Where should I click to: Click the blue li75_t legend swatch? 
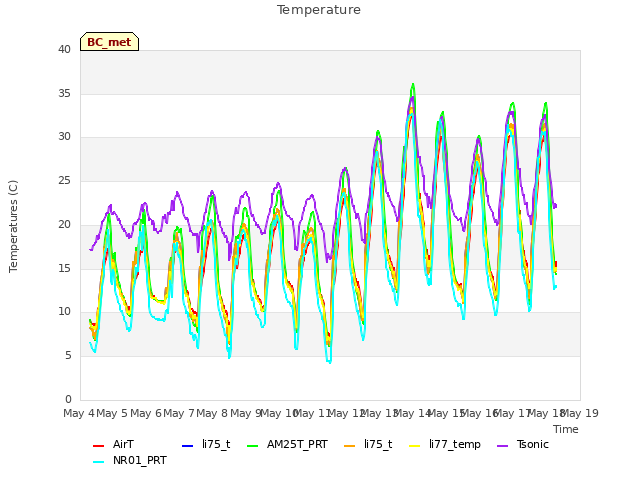[x=187, y=445]
